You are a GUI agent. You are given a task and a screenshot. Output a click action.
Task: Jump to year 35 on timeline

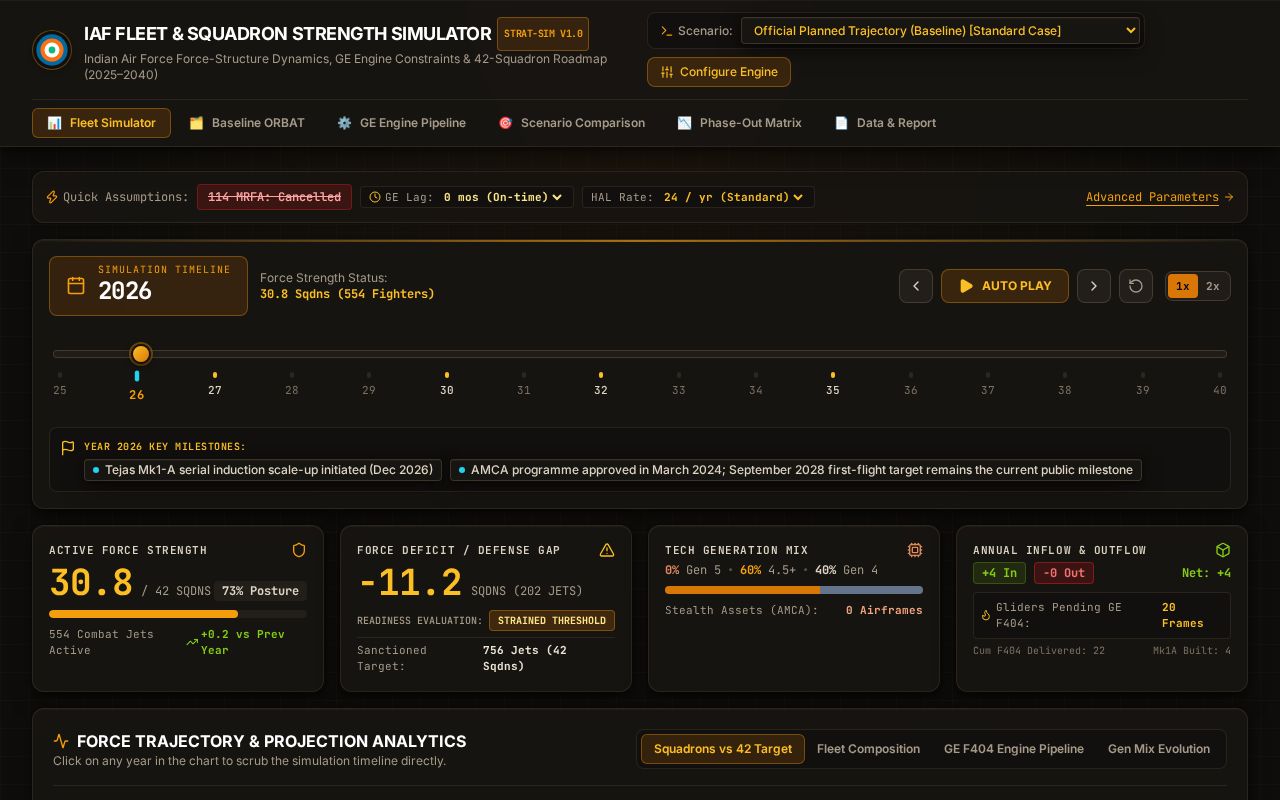click(x=833, y=385)
